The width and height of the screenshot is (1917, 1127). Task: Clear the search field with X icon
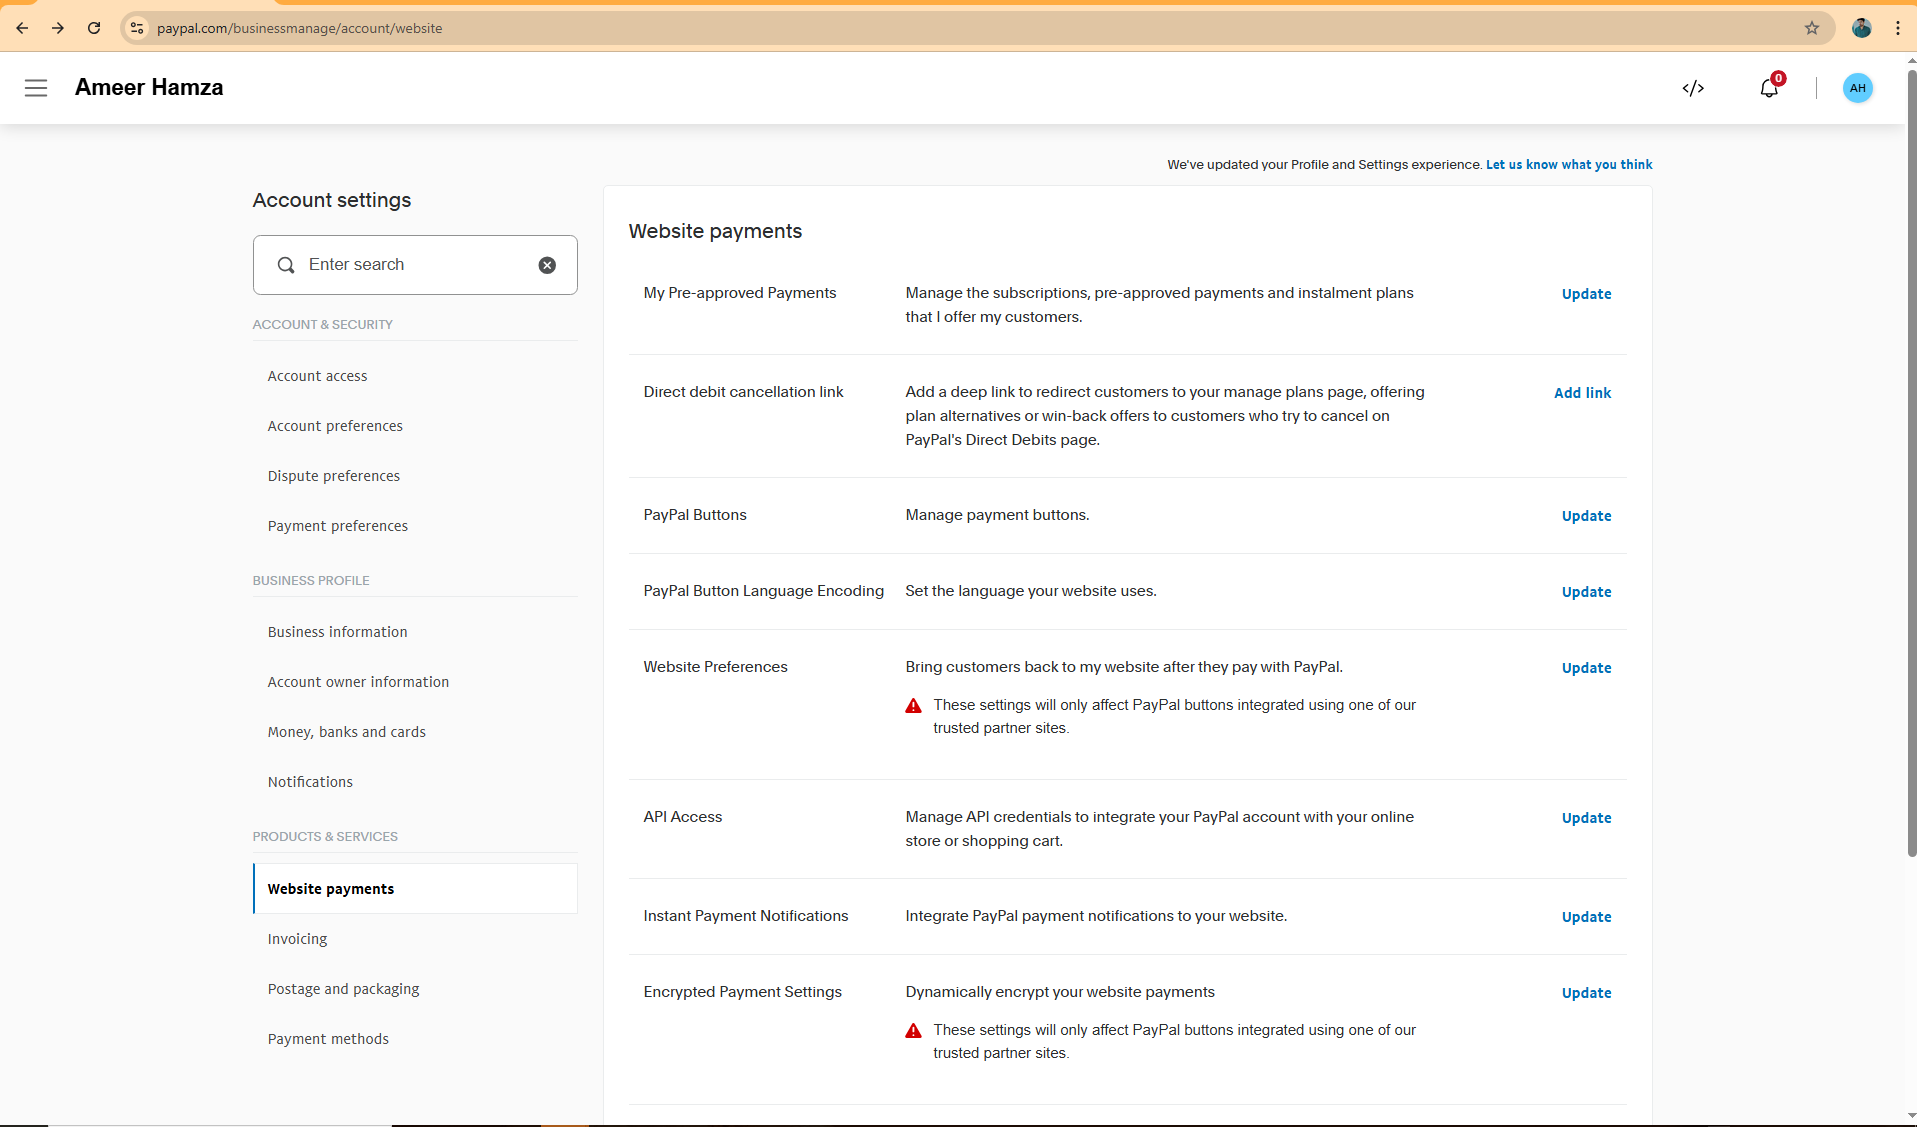(547, 265)
